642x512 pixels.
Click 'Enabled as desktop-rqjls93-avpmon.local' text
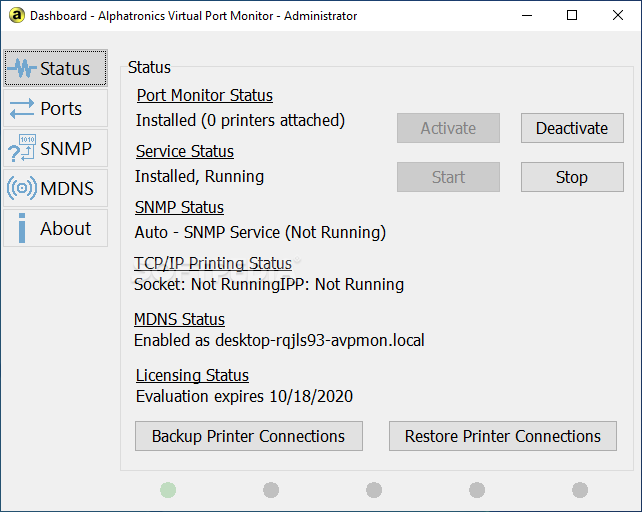pos(279,340)
